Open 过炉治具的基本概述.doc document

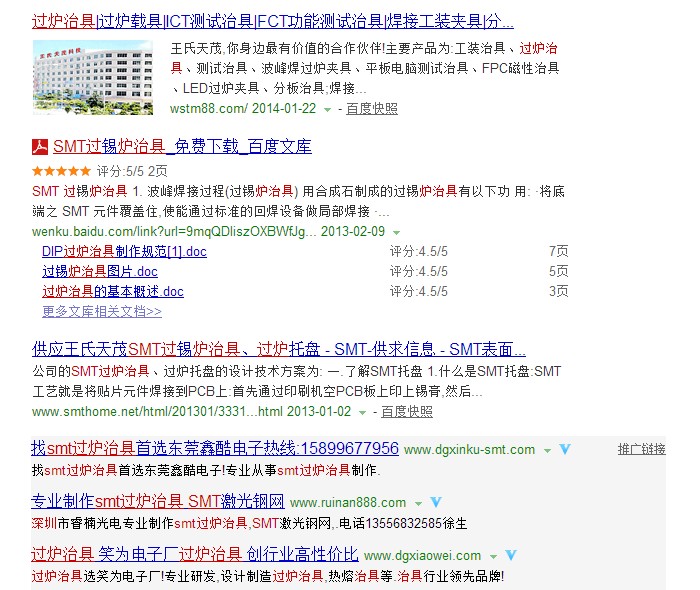113,291
